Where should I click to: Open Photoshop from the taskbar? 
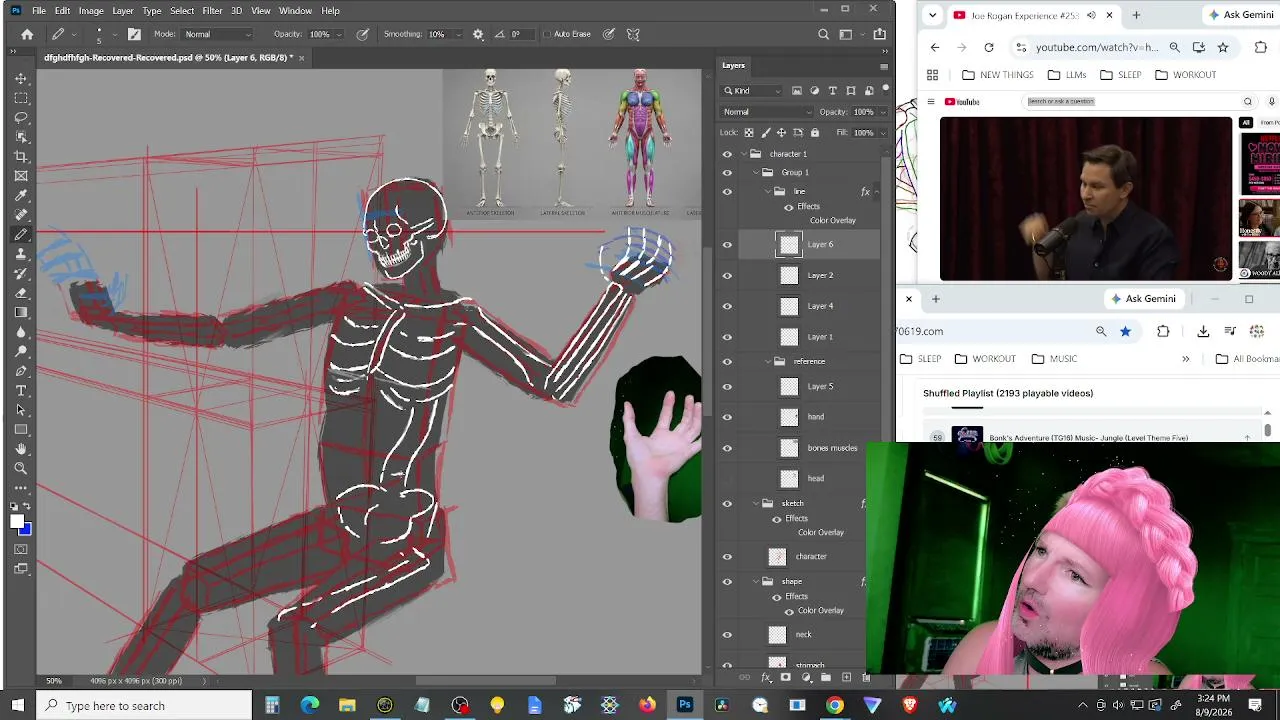(685, 706)
